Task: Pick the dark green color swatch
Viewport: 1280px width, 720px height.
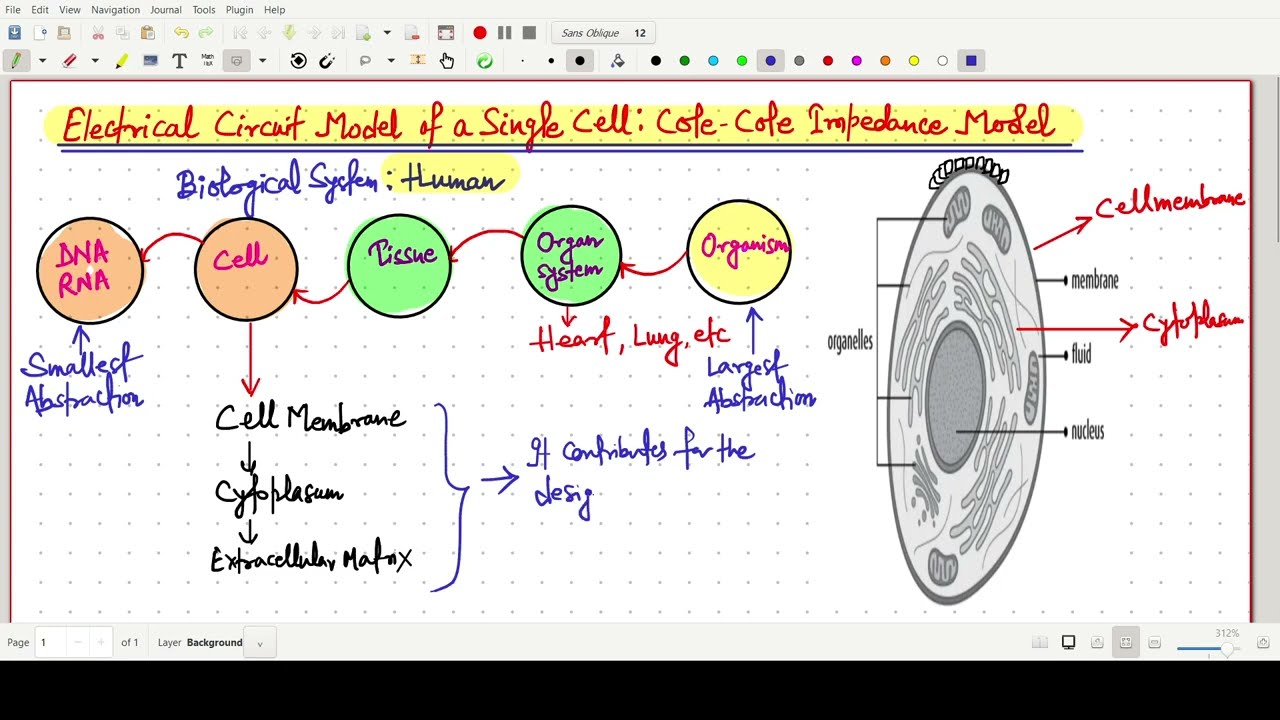Action: (685, 61)
